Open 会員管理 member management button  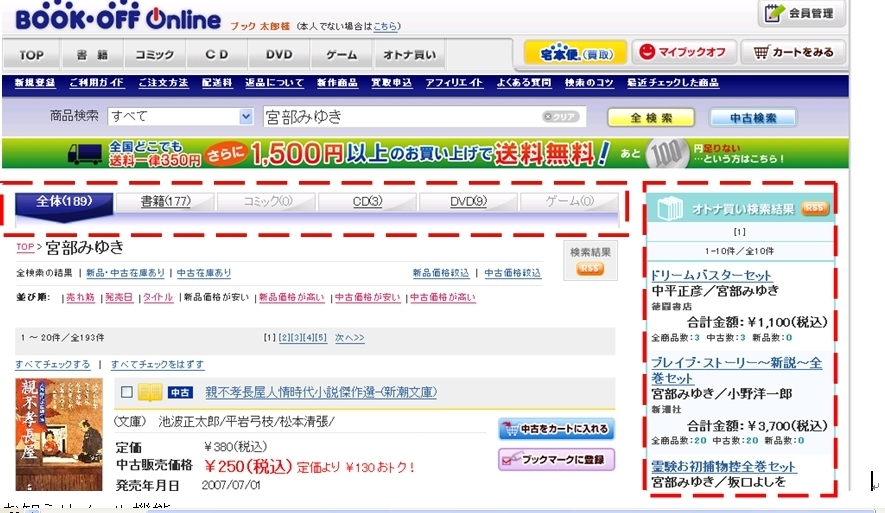pyautogui.click(x=801, y=13)
